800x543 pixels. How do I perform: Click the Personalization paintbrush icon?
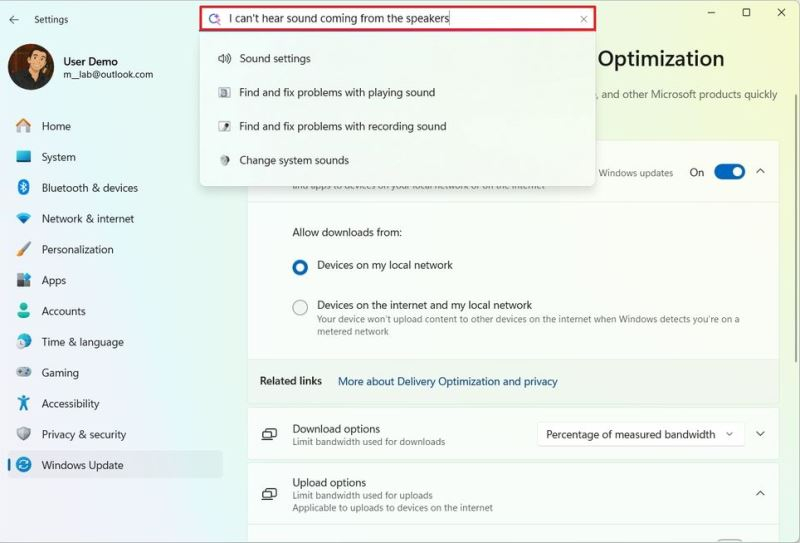coord(24,250)
